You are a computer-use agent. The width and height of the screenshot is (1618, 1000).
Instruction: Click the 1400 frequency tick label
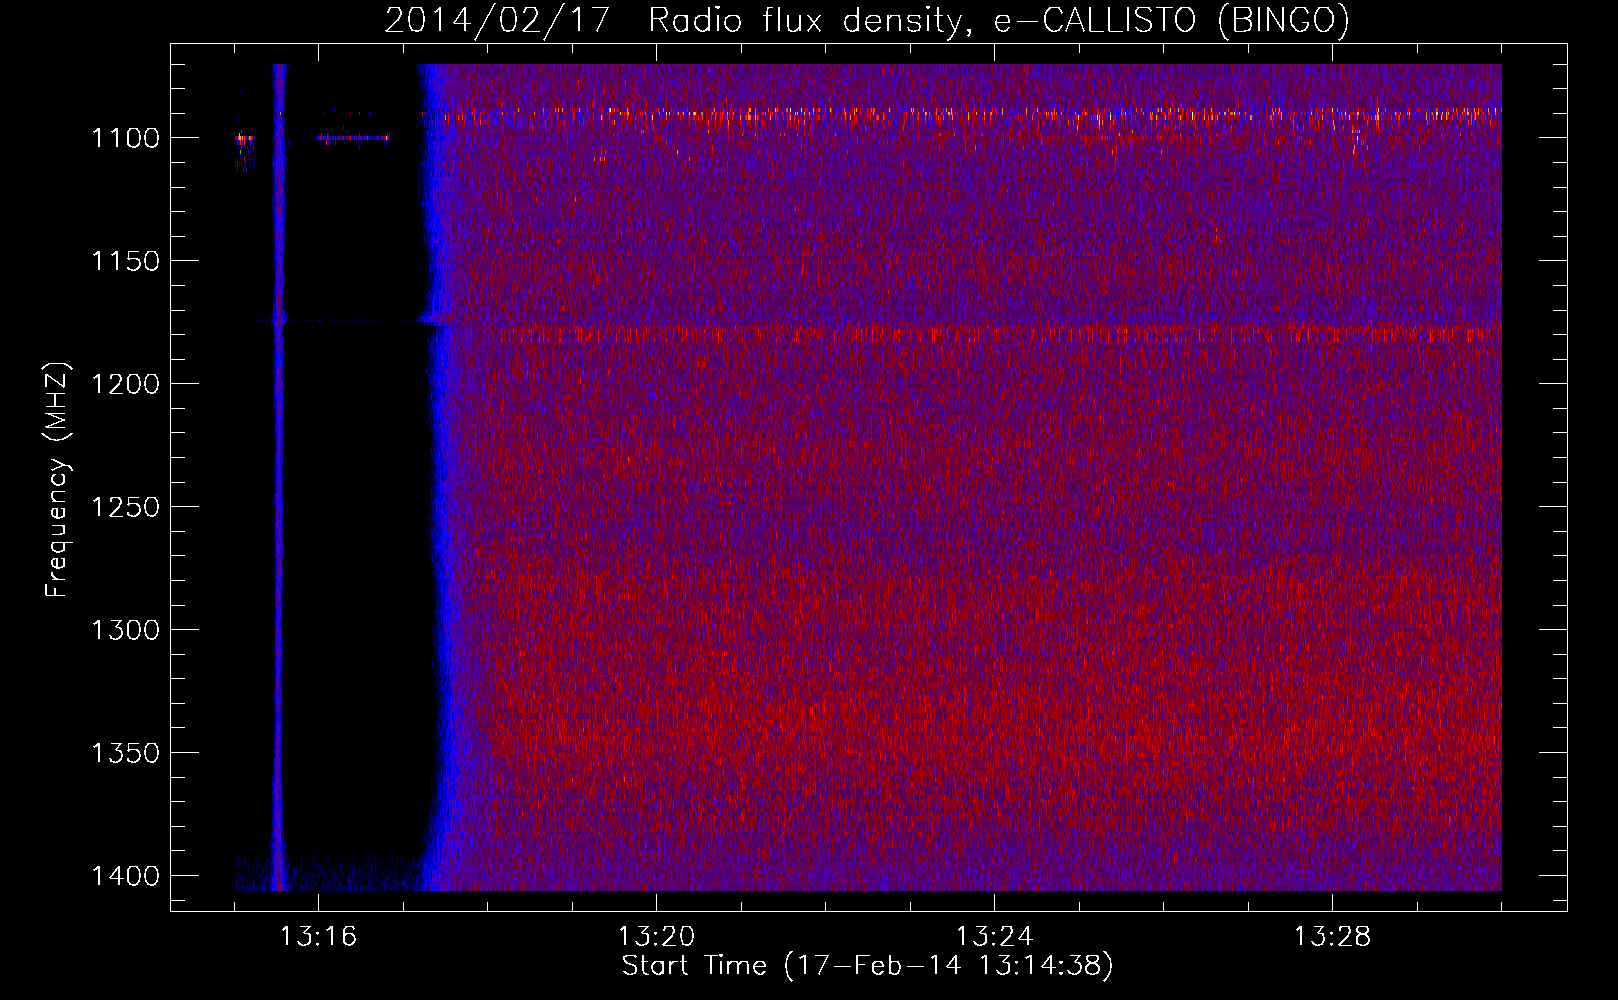coord(126,876)
